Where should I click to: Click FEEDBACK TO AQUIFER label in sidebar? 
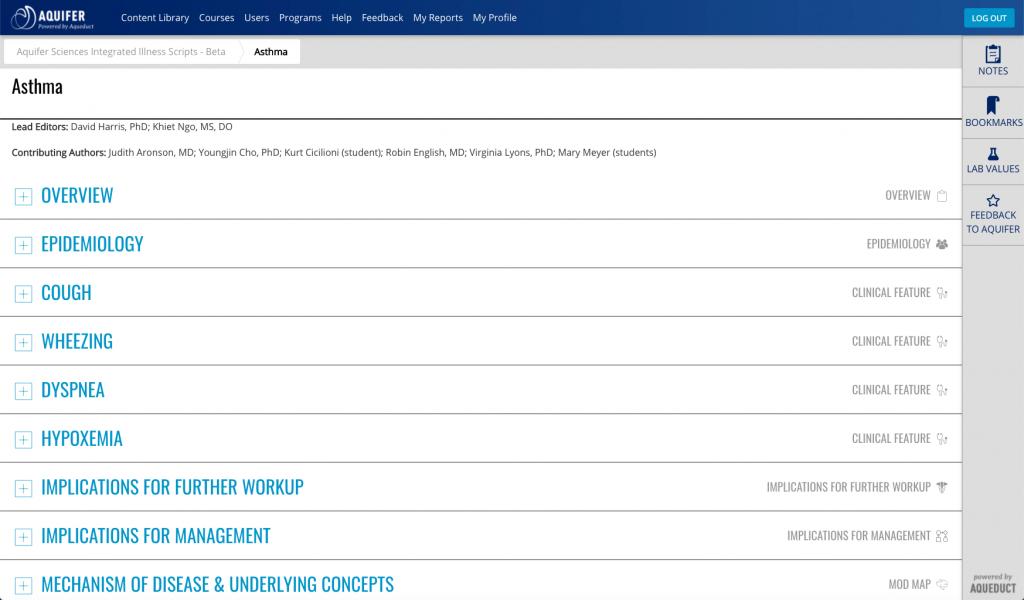pyautogui.click(x=993, y=222)
